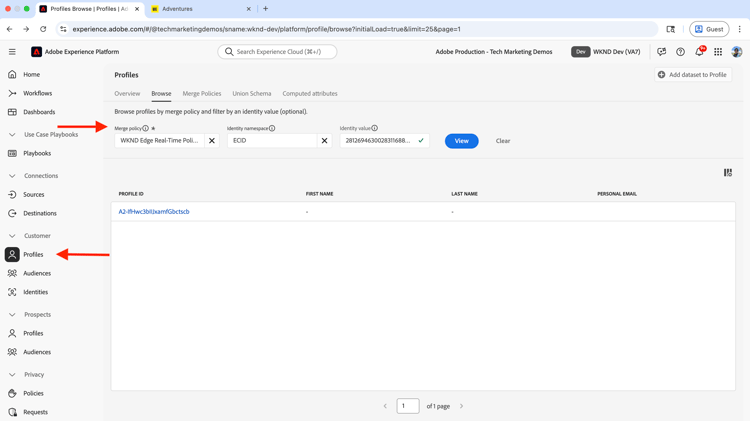Open Customer Audiences in sidebar
750x421 pixels.
(37, 273)
